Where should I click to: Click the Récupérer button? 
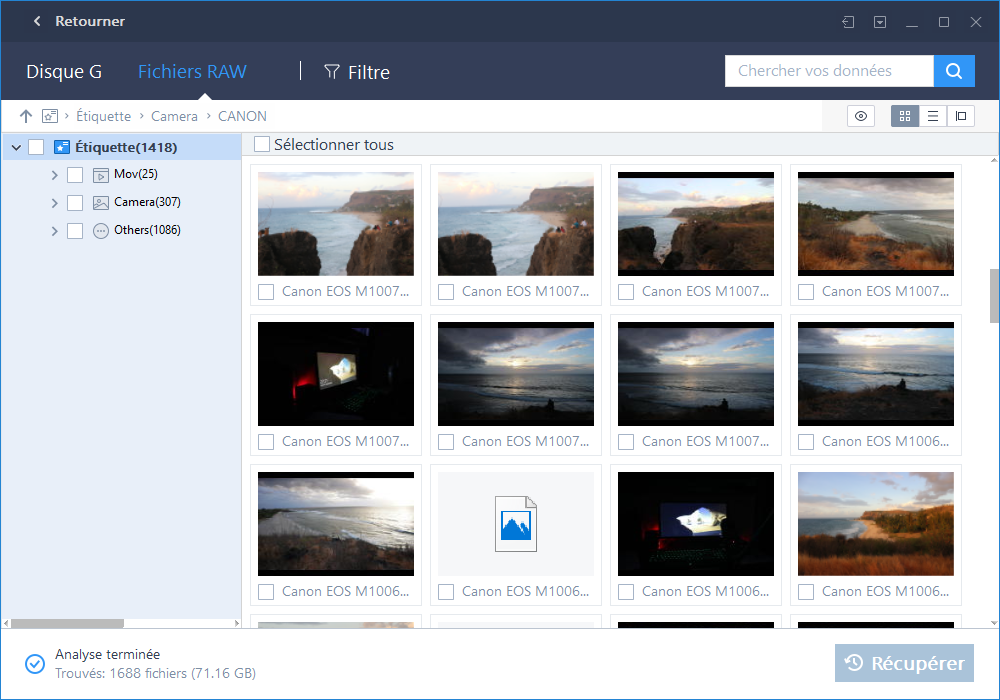tap(904, 663)
